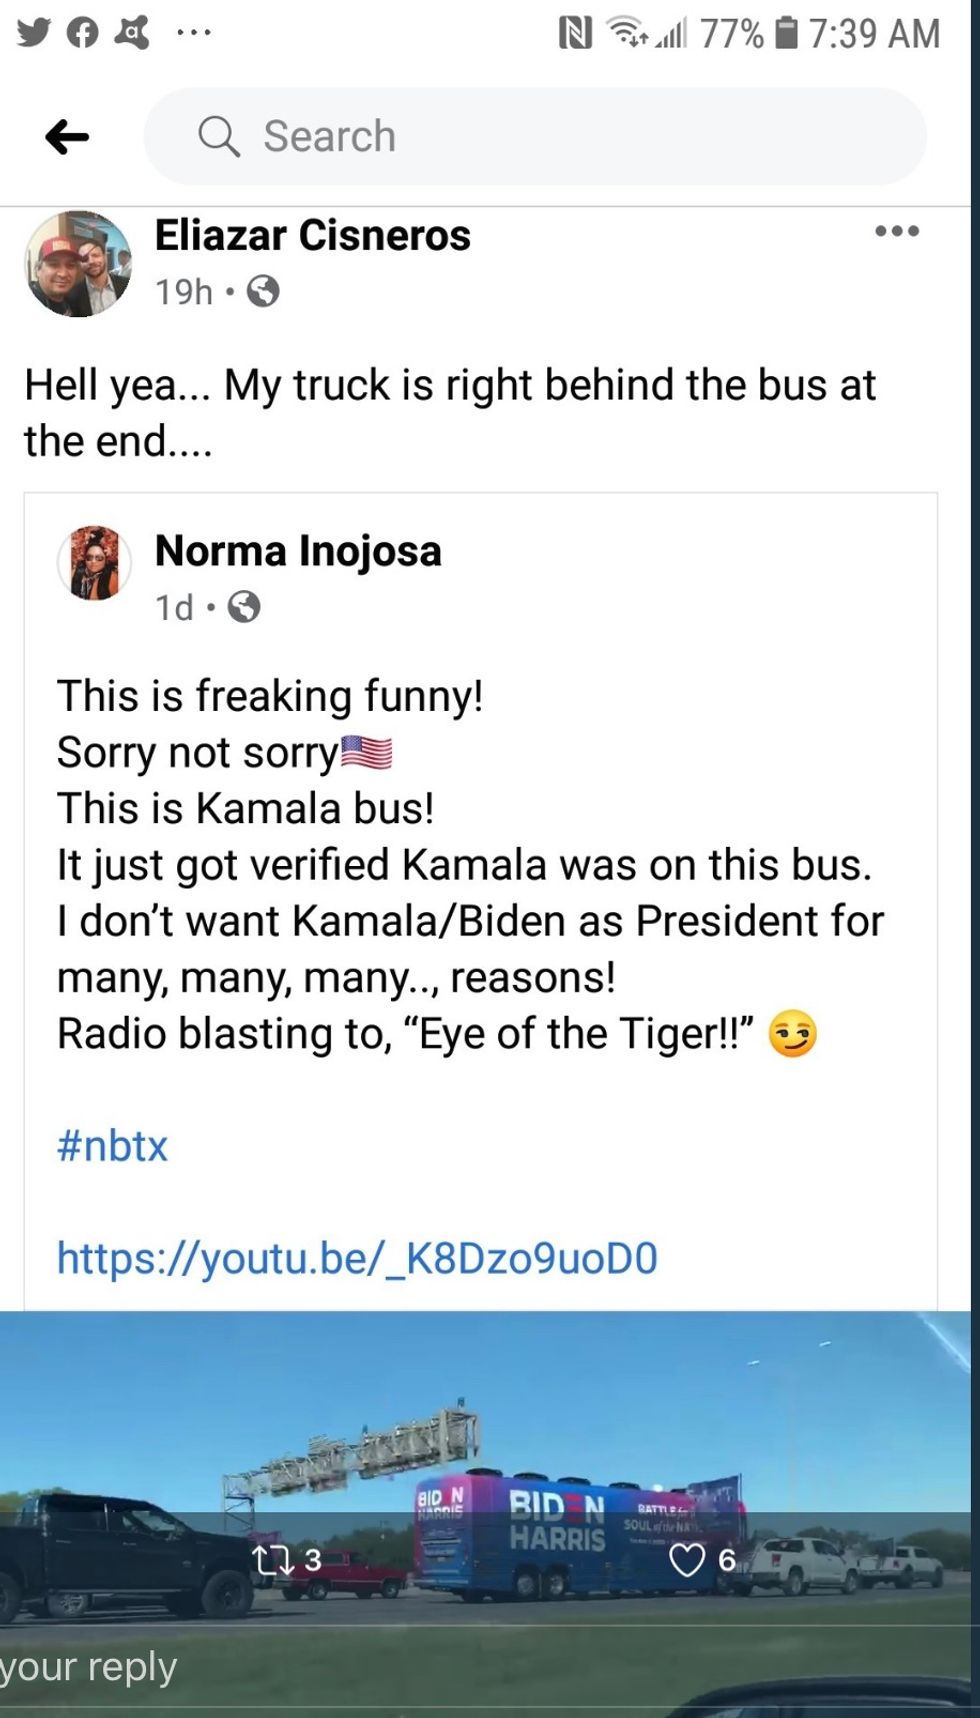Tap the NFC status icon
The image size is (980, 1718).
575,34
